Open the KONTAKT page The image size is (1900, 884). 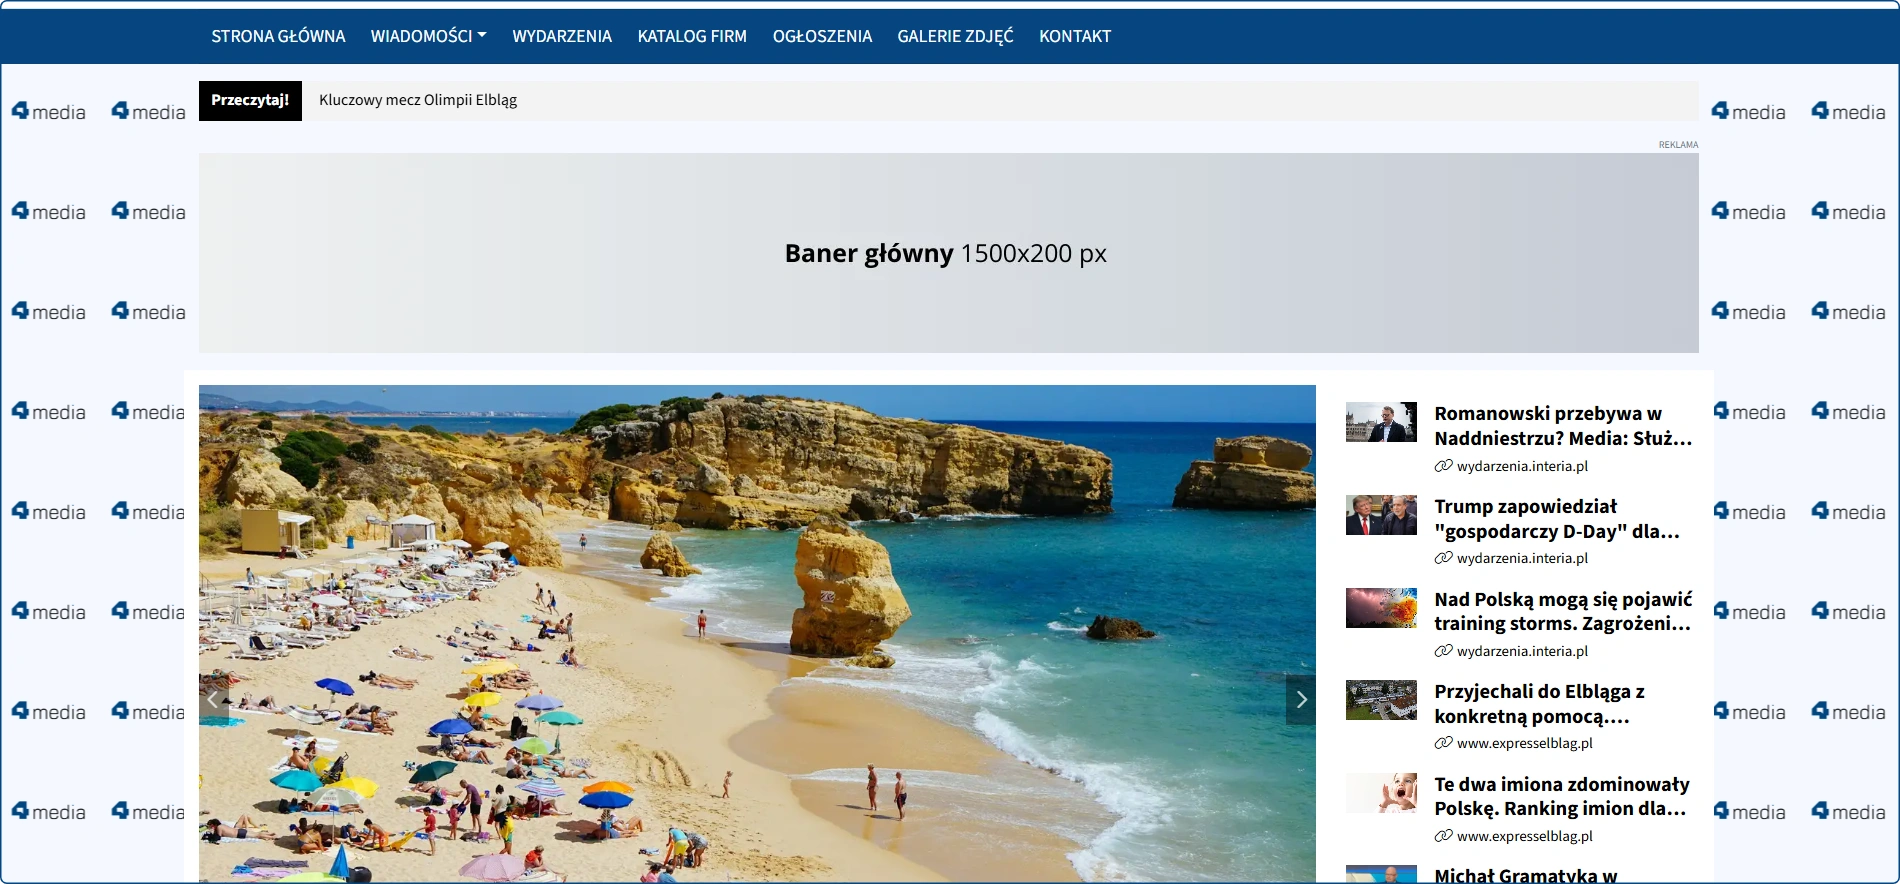[1075, 36]
